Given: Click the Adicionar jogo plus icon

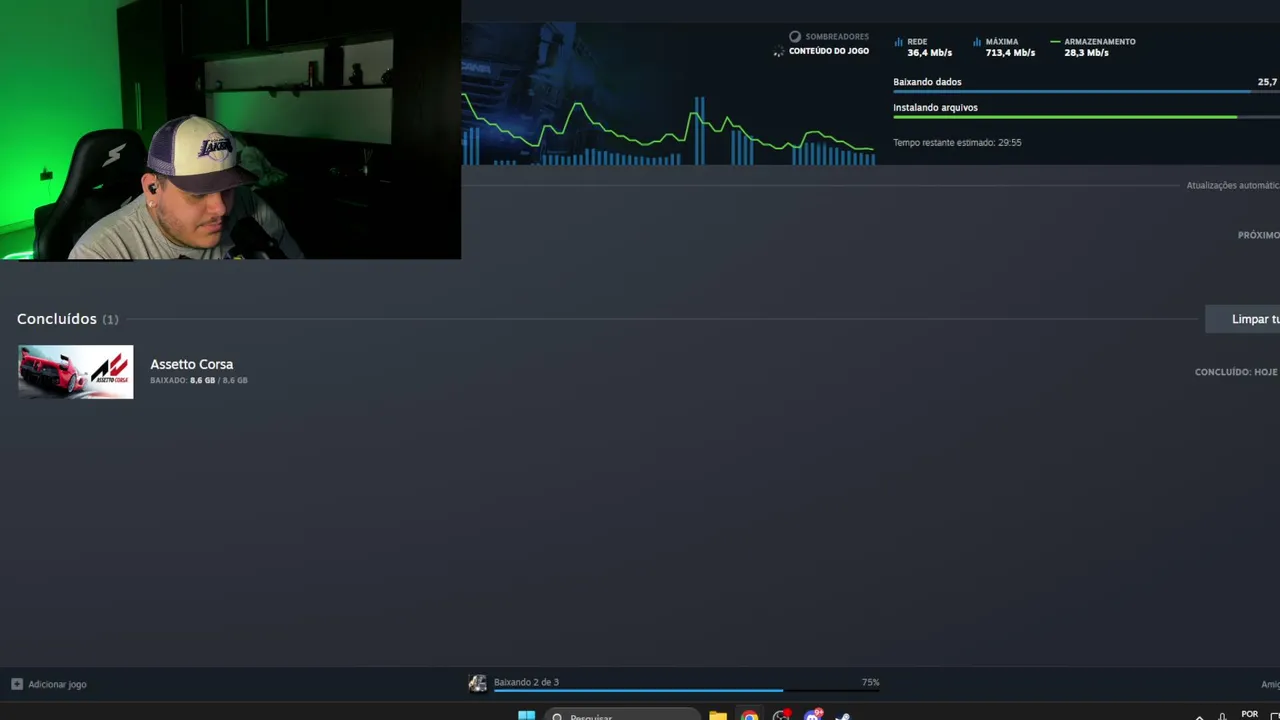Looking at the screenshot, I should coord(17,684).
